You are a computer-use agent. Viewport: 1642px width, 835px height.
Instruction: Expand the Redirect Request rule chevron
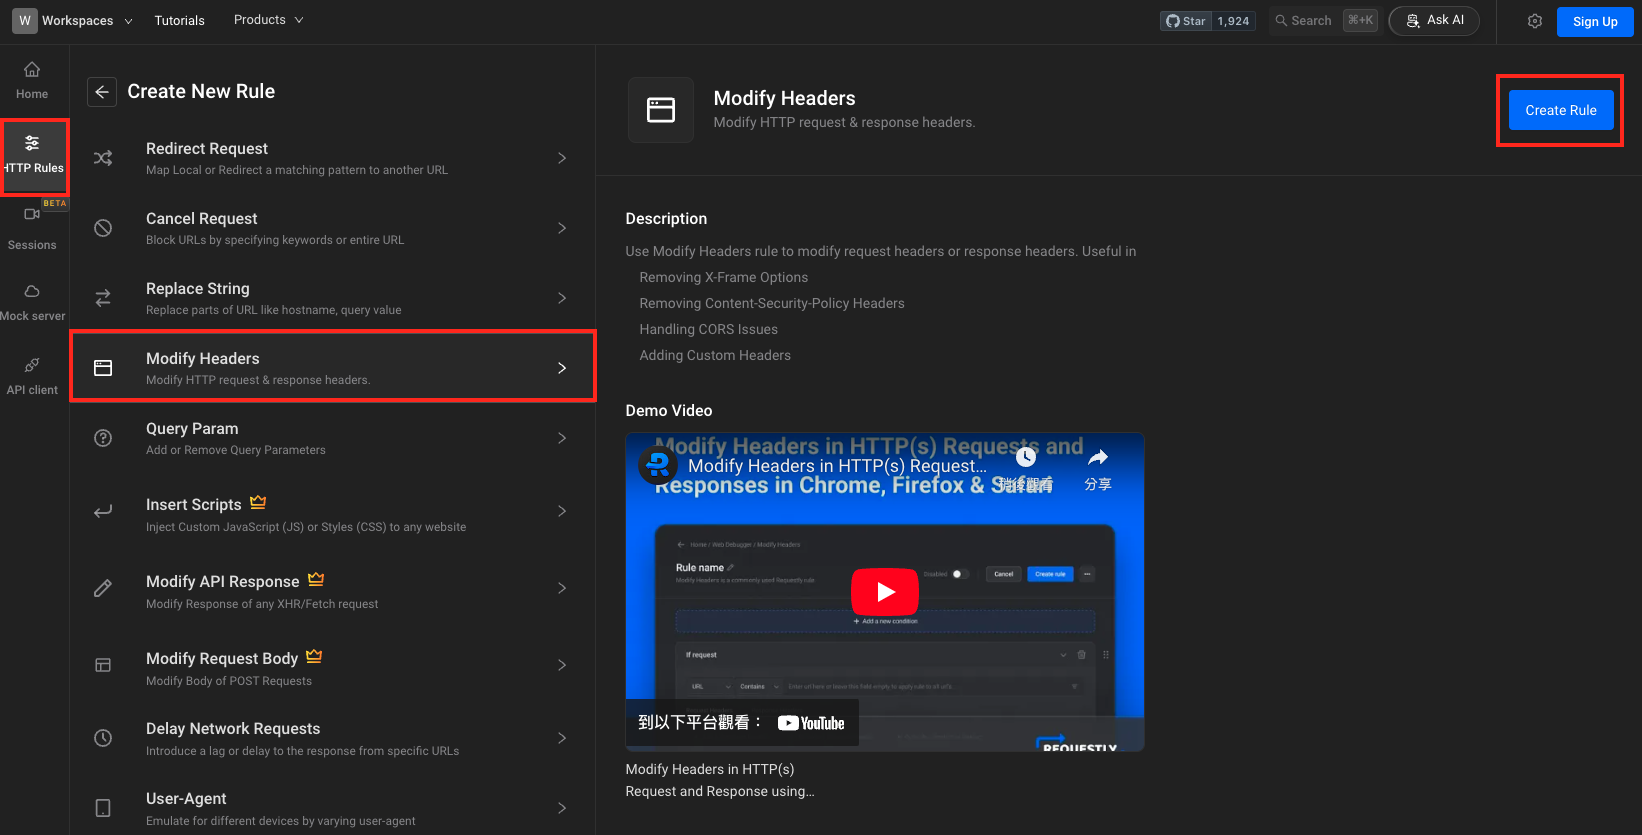point(562,158)
